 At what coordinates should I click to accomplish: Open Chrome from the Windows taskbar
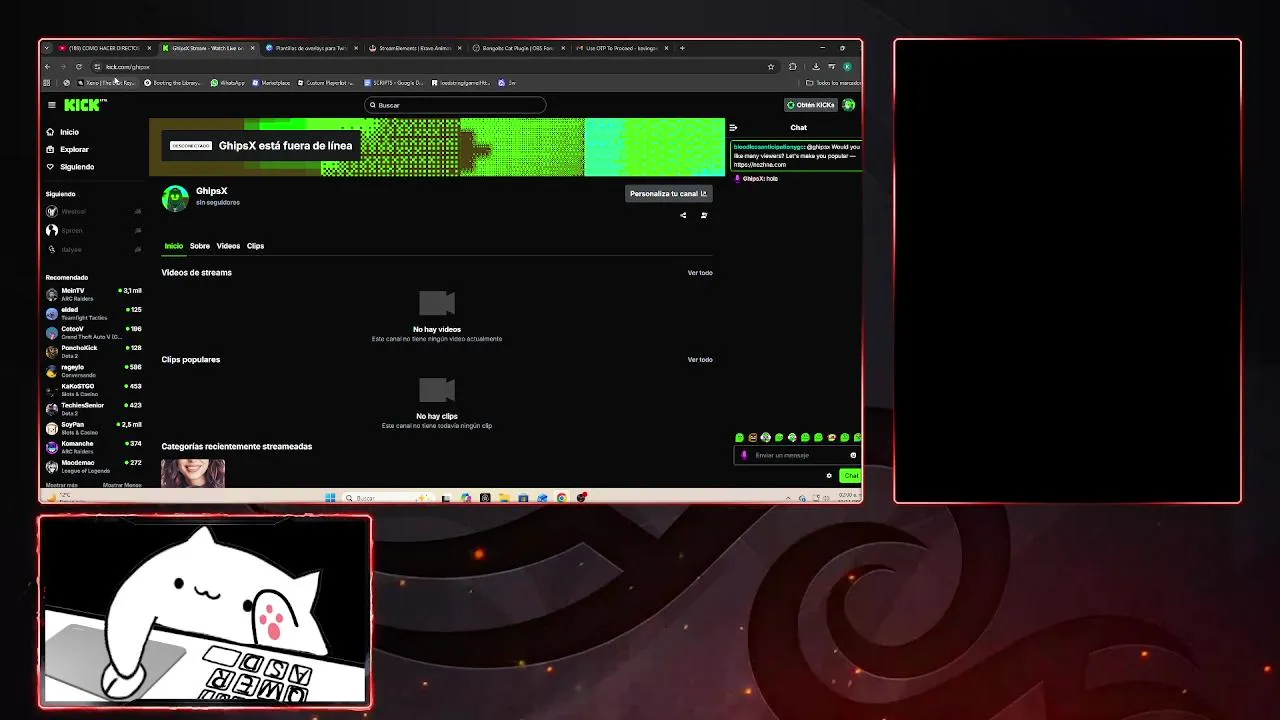tap(561, 498)
